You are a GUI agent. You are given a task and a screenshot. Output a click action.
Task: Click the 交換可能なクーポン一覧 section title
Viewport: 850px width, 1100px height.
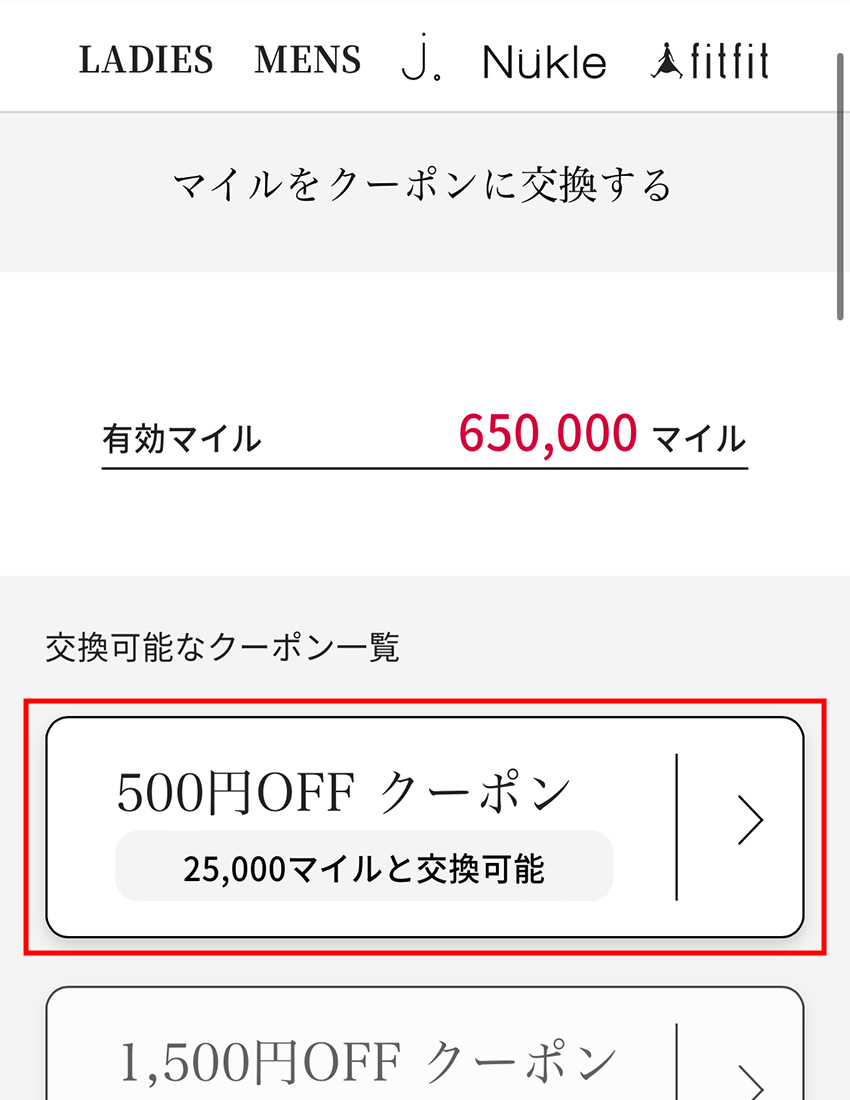click(223, 647)
